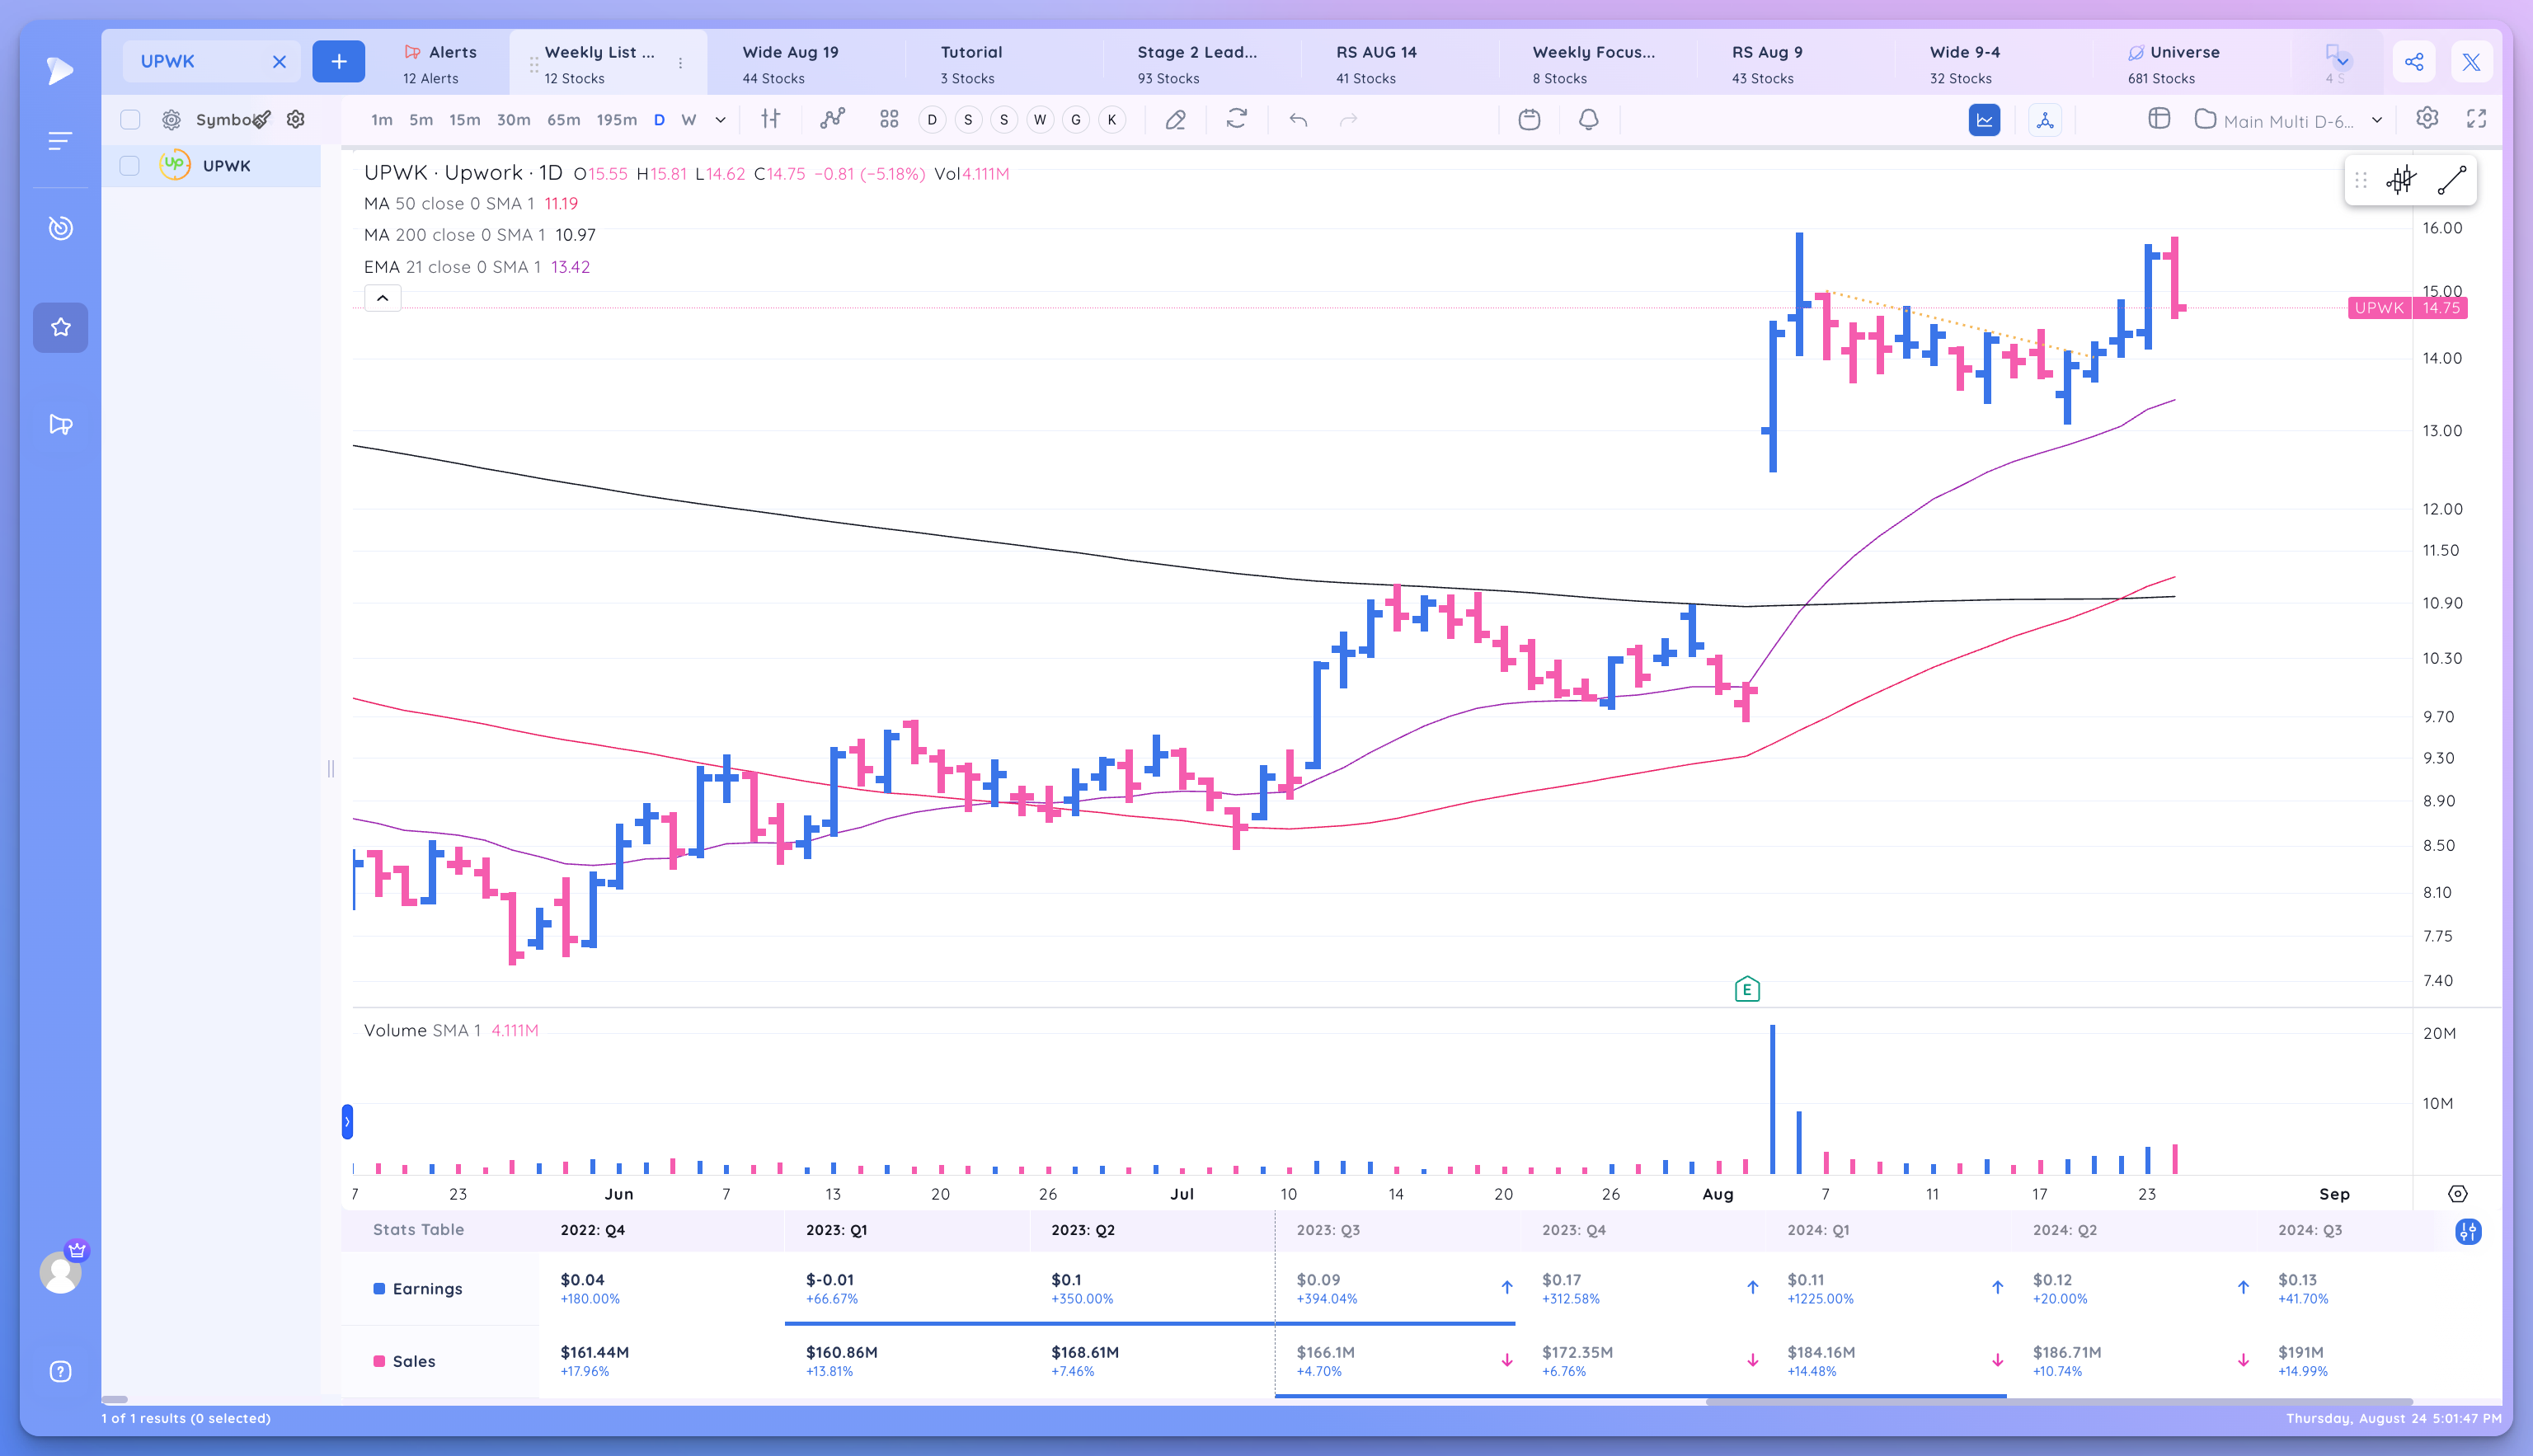Open the layout grid icon
The image size is (2533, 1456).
pos(889,119)
